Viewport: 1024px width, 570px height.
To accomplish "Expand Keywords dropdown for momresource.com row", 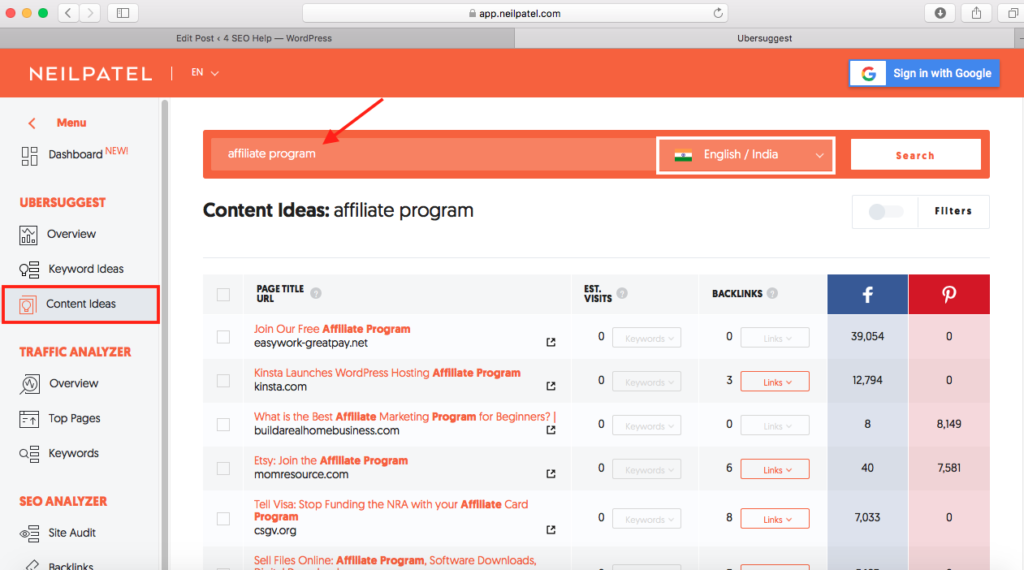I will (x=647, y=469).
